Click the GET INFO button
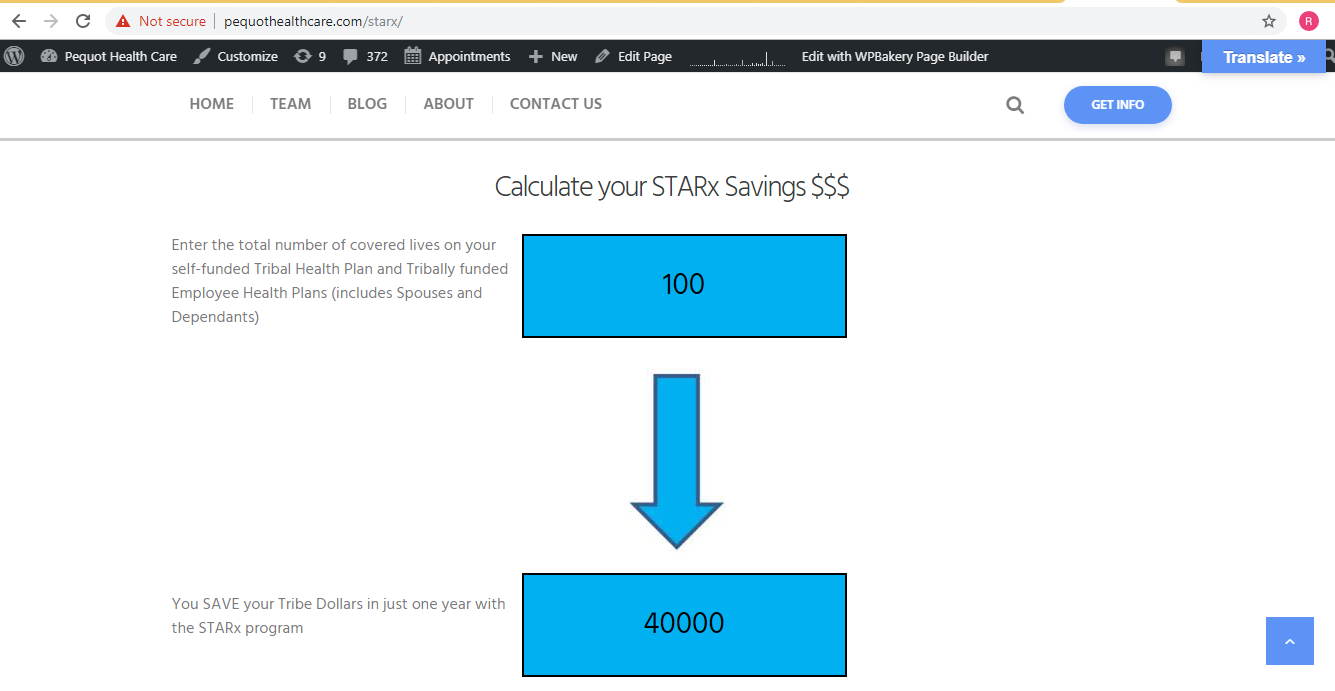Image resolution: width=1335 pixels, height=691 pixels. 1118,105
